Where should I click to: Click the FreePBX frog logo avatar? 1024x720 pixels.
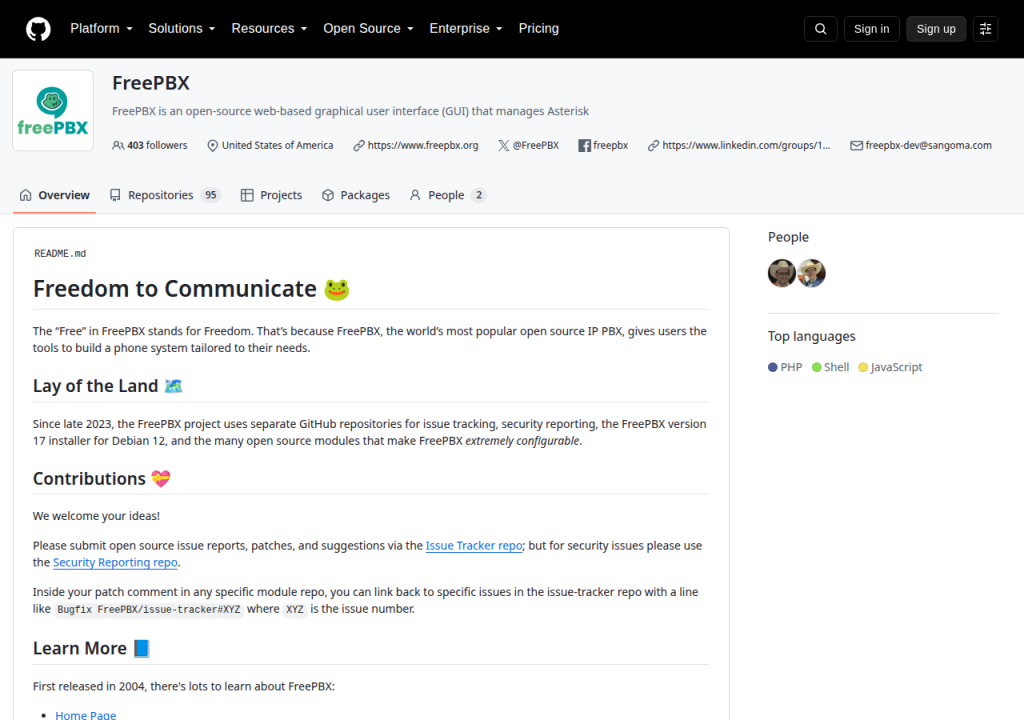tap(53, 110)
